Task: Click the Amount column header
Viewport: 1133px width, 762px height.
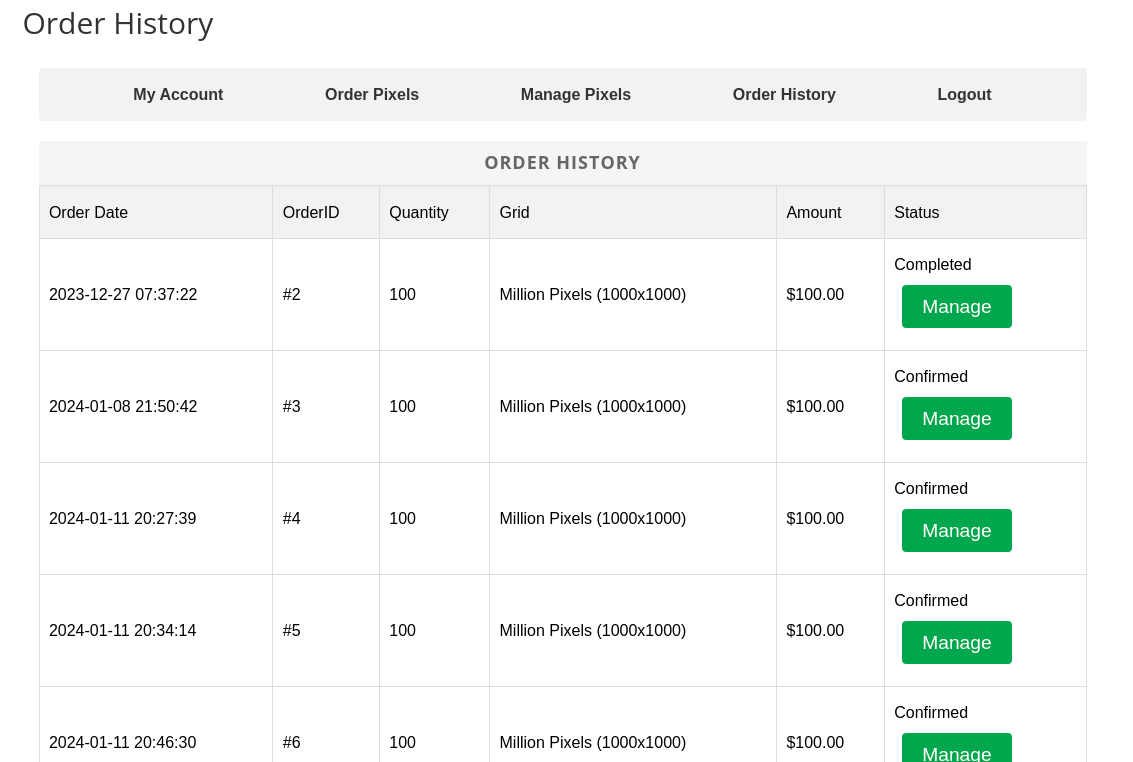Action: [x=813, y=212]
